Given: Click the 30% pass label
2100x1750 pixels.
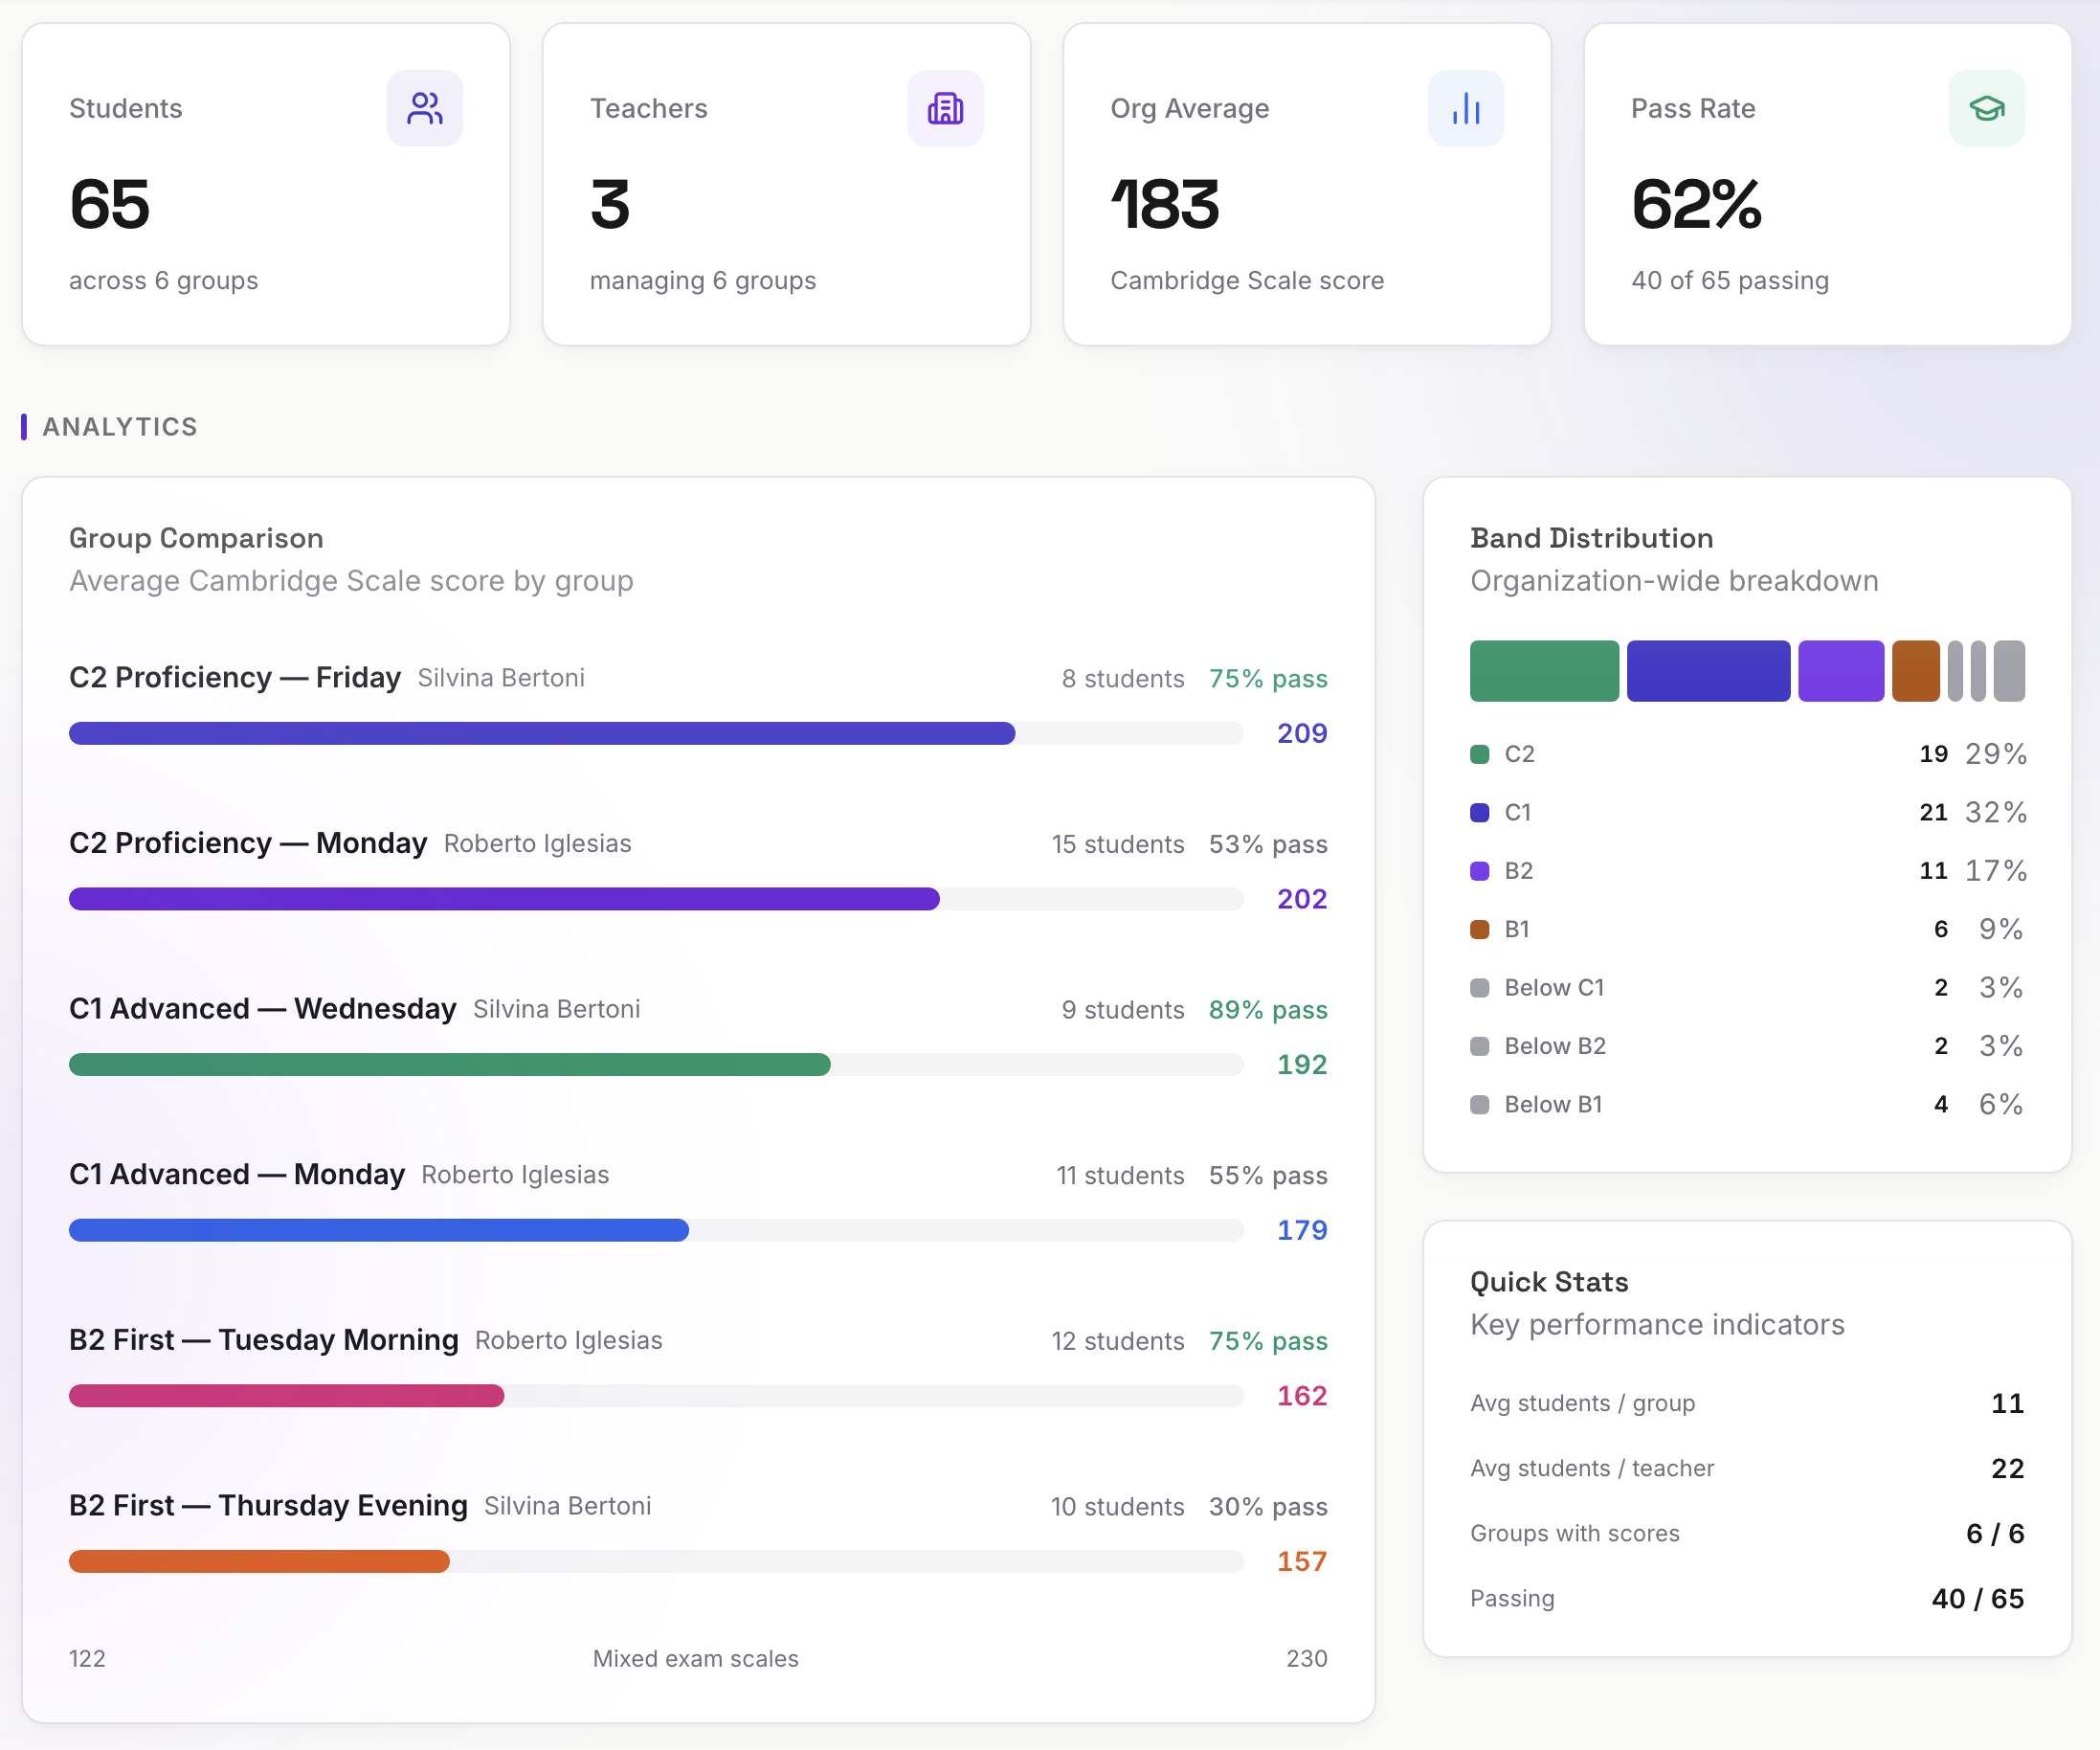Looking at the screenshot, I should click(x=1268, y=1507).
